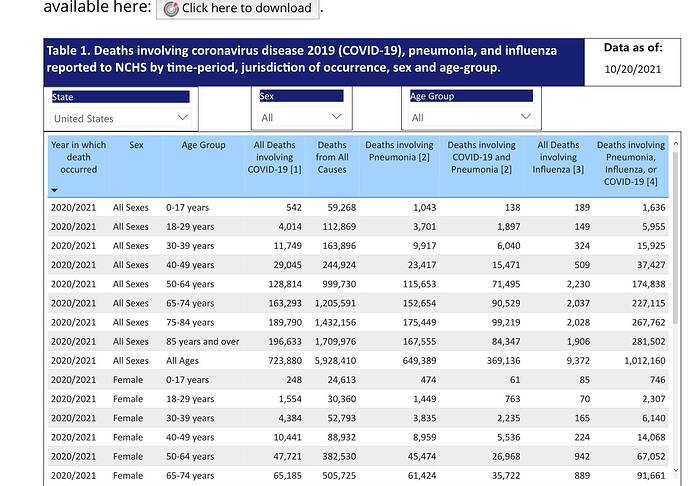Select '65-74 years' in the All Sexes rows
Image resolution: width=690 pixels, height=486 pixels.
pyautogui.click(x=190, y=303)
